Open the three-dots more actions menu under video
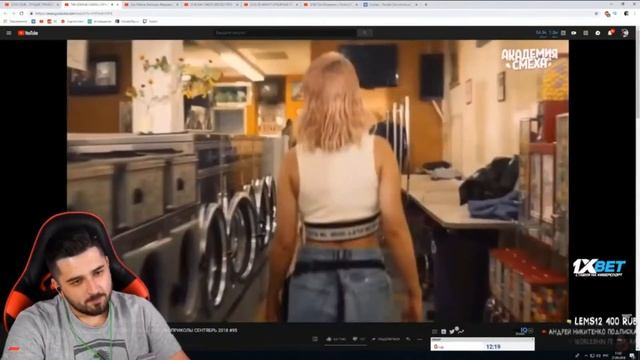640x360 pixels. [x=420, y=339]
